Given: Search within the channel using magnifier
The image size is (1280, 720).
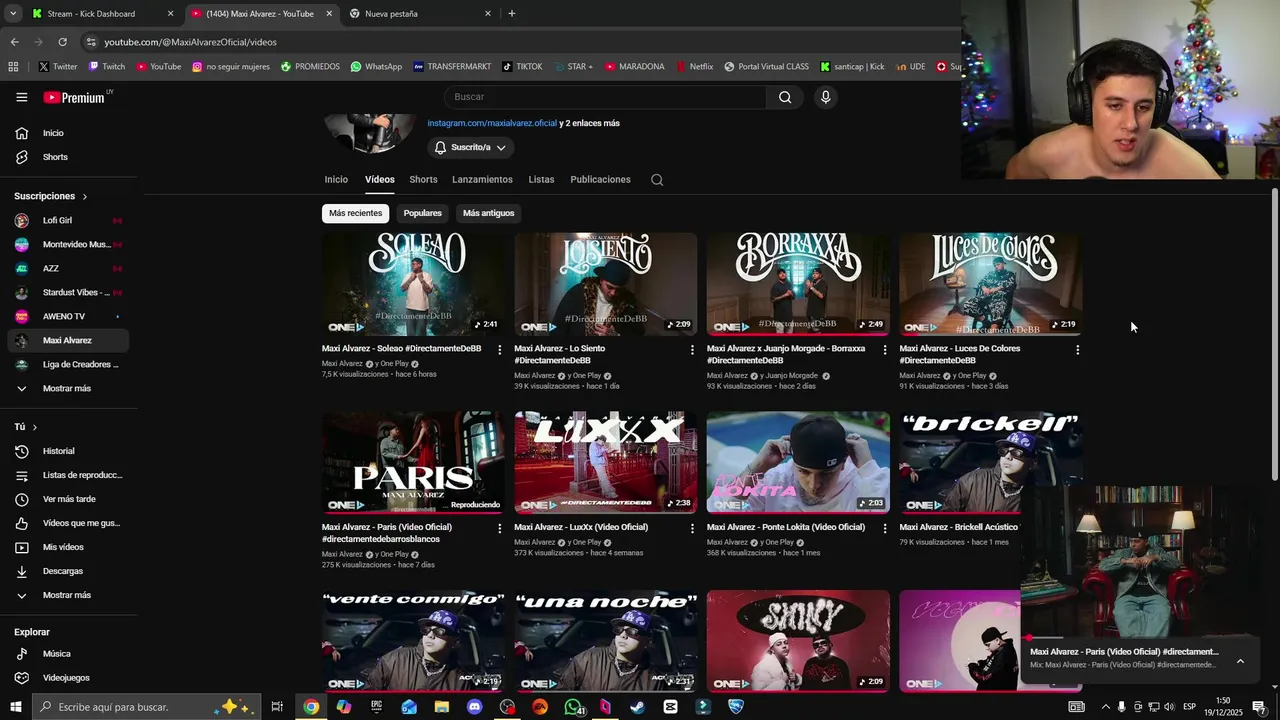Looking at the screenshot, I should 657,180.
